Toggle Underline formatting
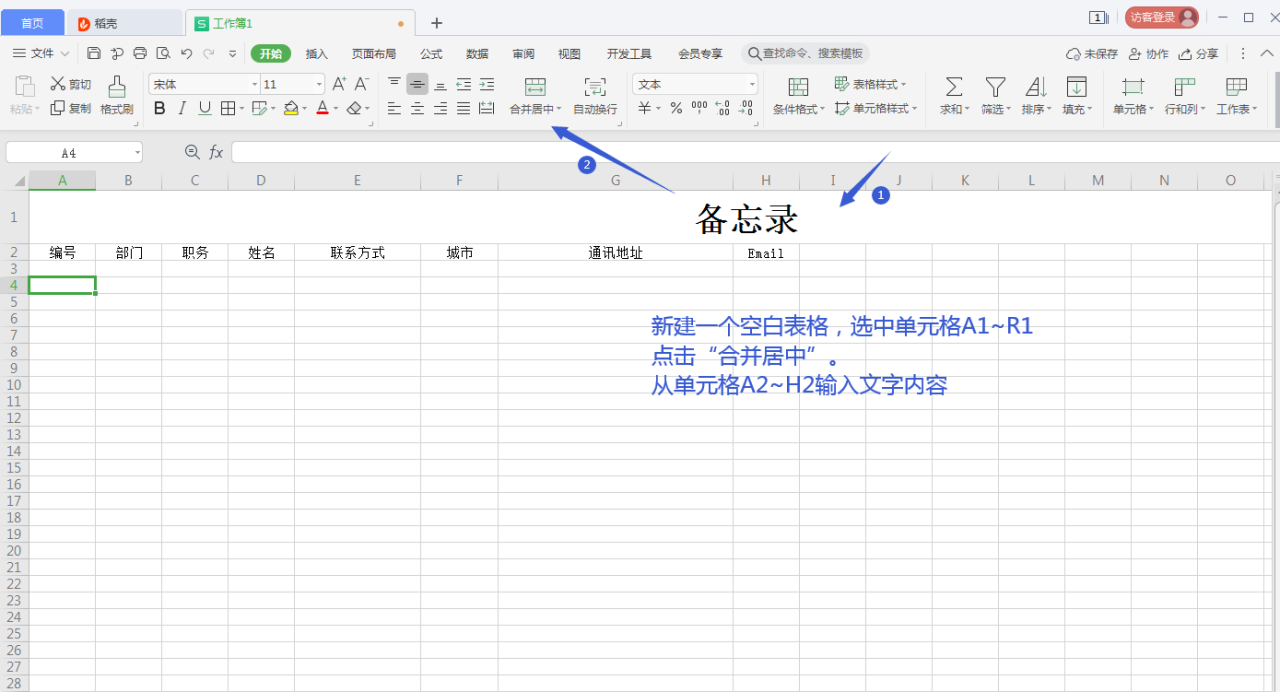Screen dimensions: 1280x692 [x=205, y=108]
